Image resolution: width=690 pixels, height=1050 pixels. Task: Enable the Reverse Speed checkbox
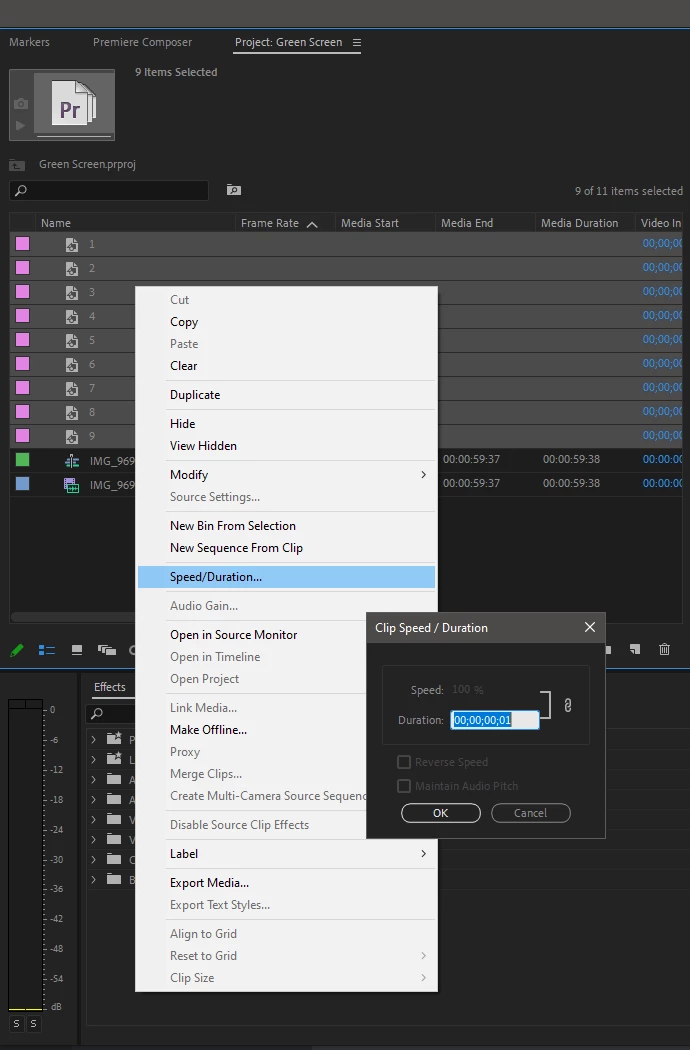[x=404, y=762]
